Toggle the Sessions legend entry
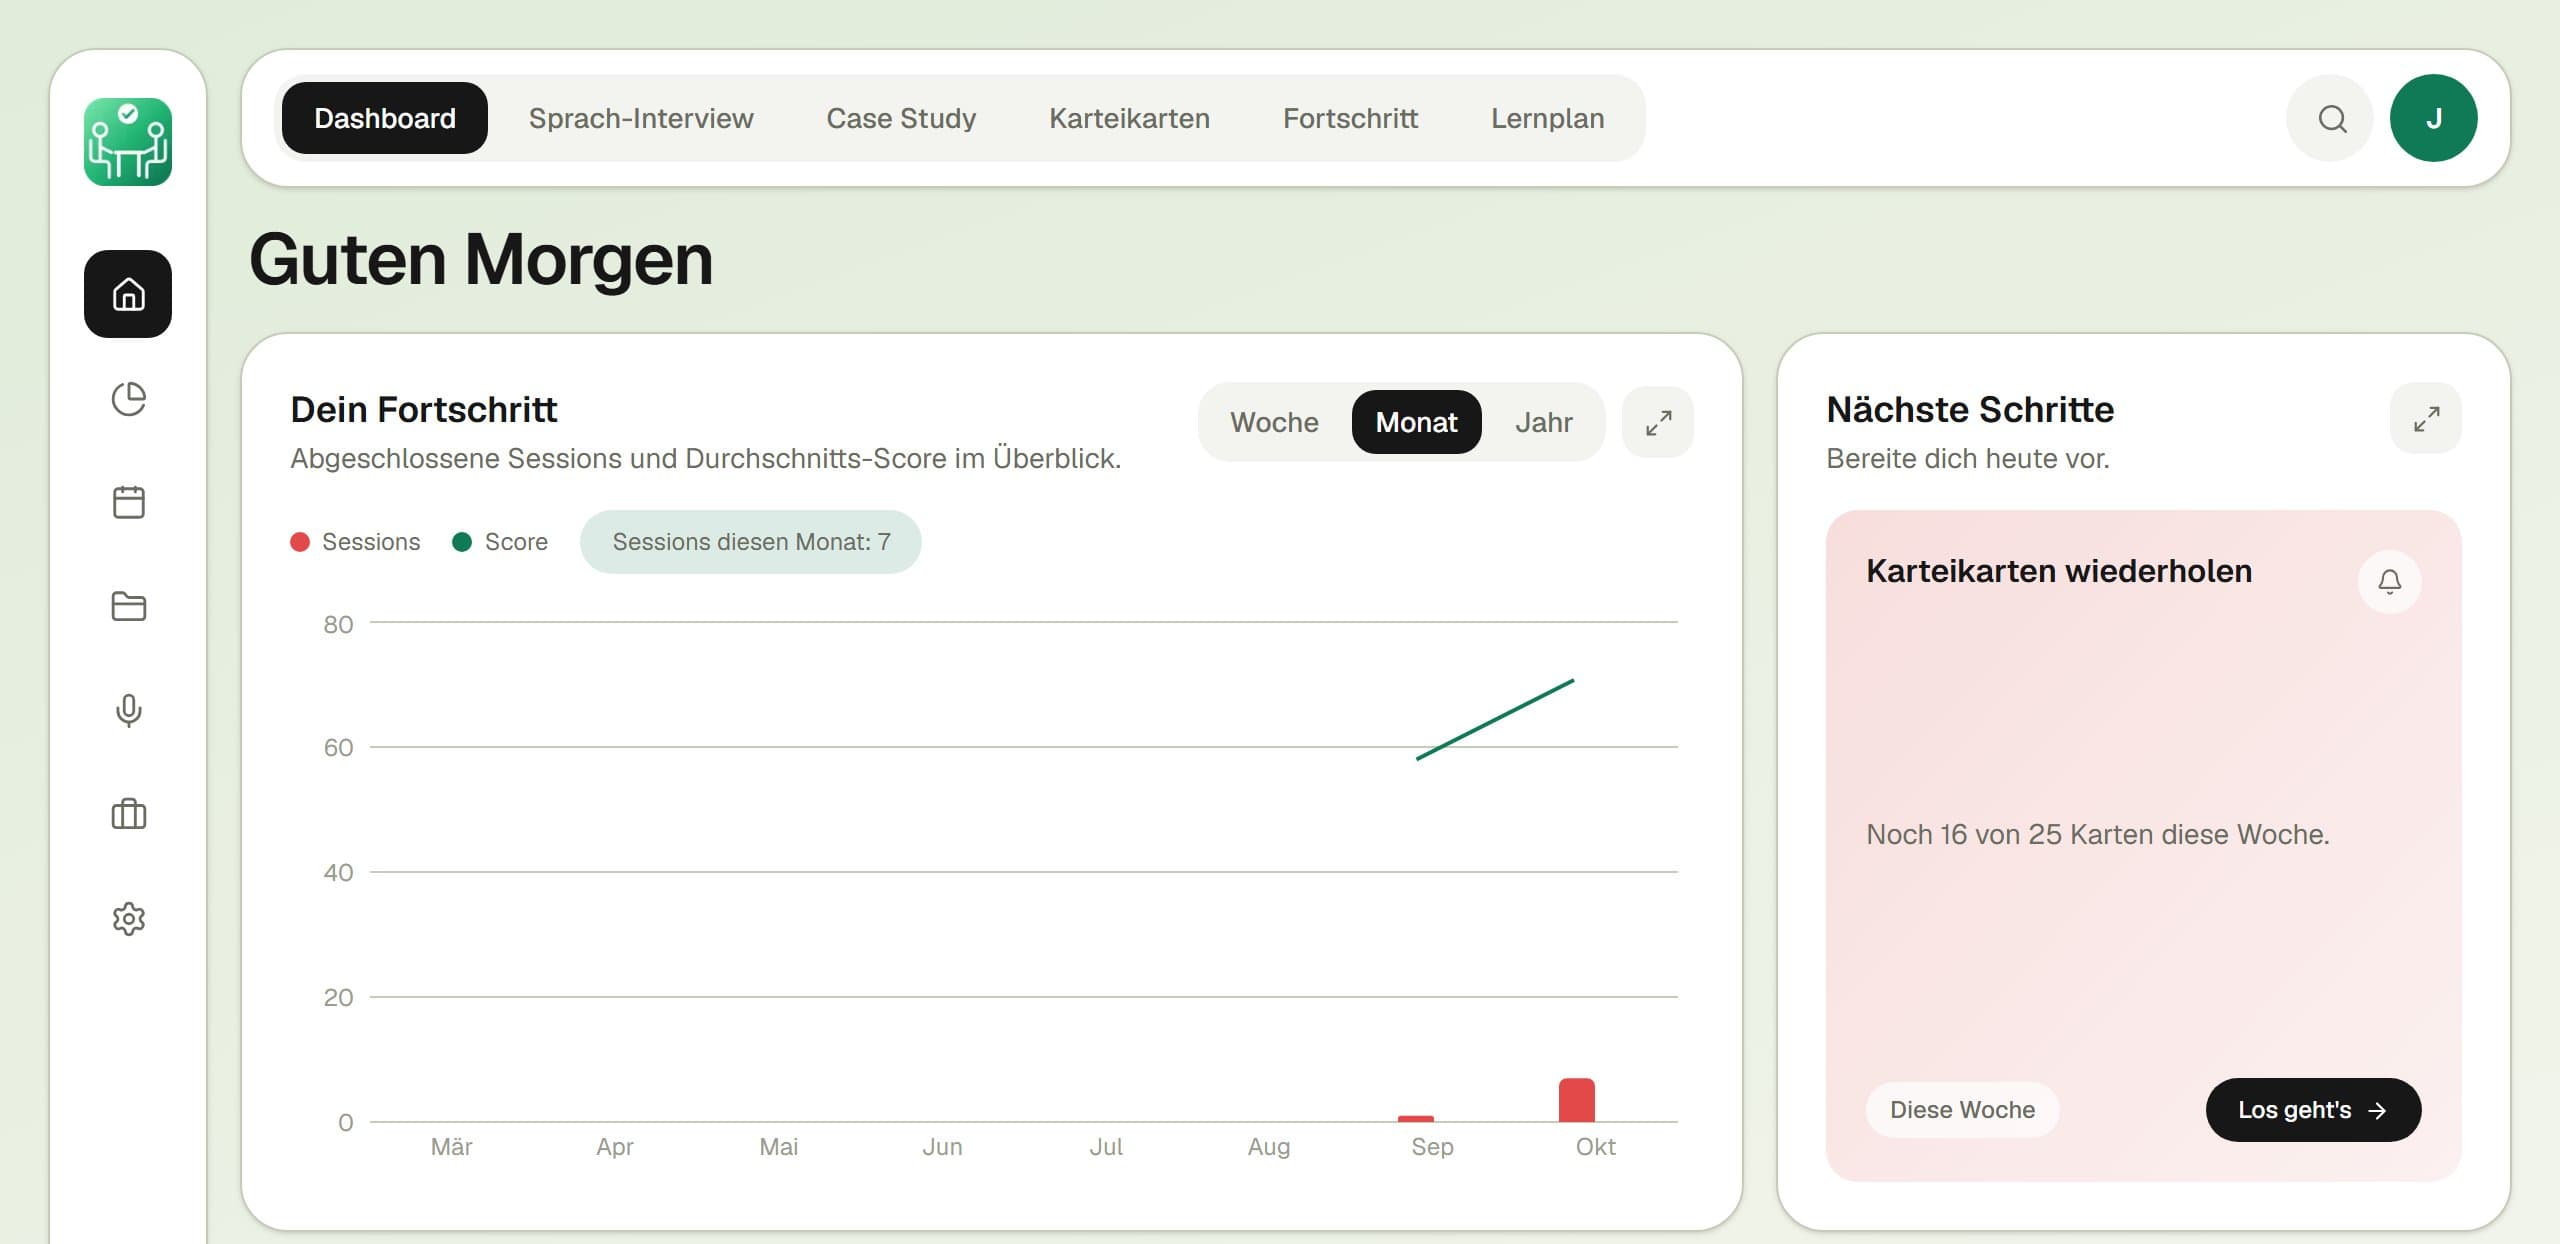 coord(355,542)
